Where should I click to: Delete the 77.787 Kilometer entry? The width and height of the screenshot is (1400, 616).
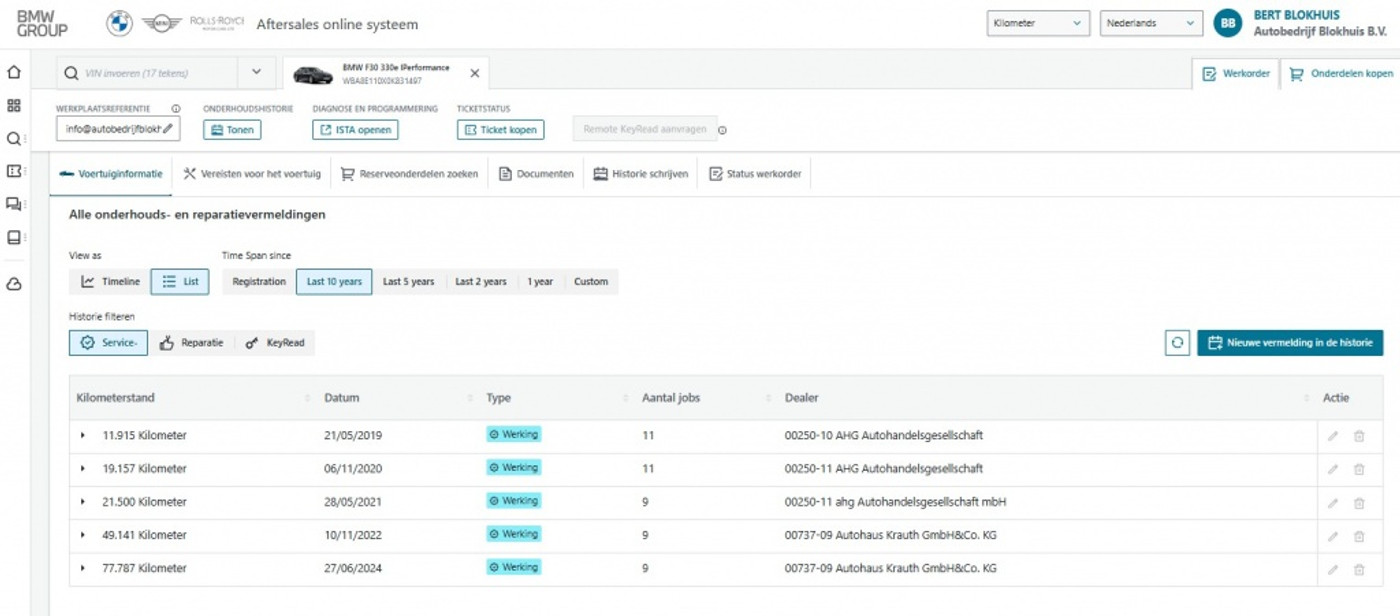[1359, 569]
